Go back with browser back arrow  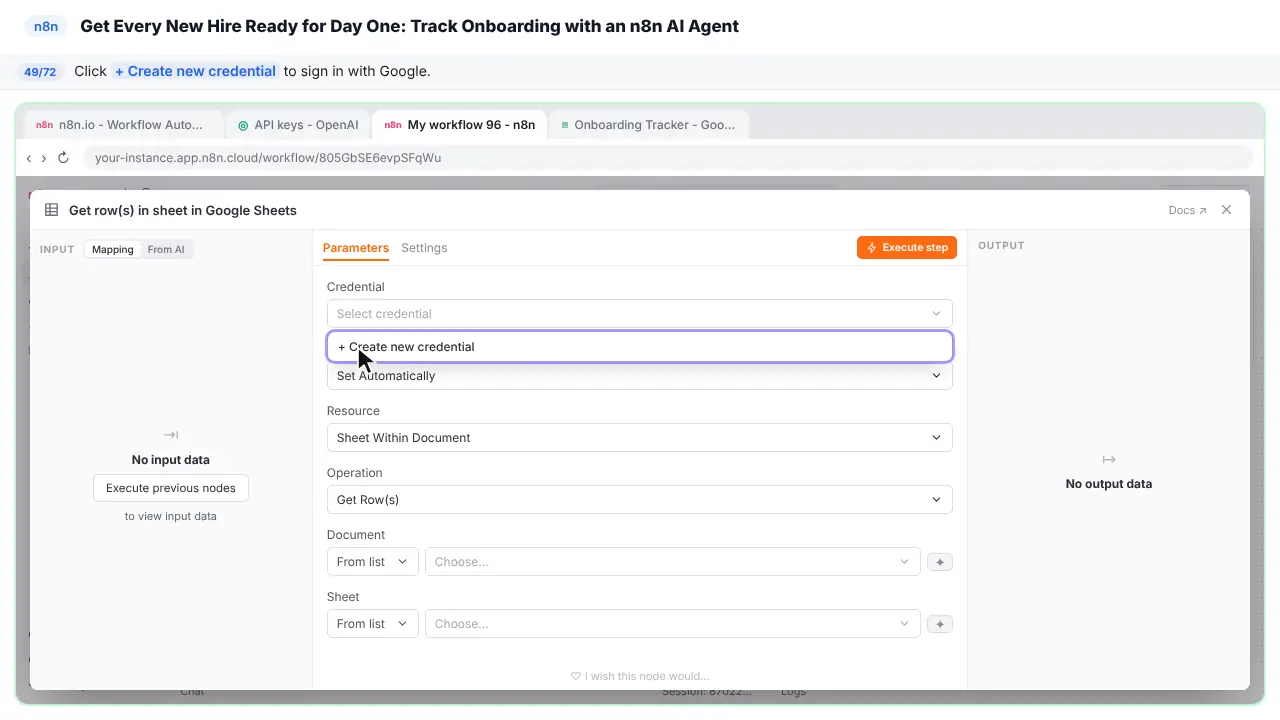(x=29, y=158)
